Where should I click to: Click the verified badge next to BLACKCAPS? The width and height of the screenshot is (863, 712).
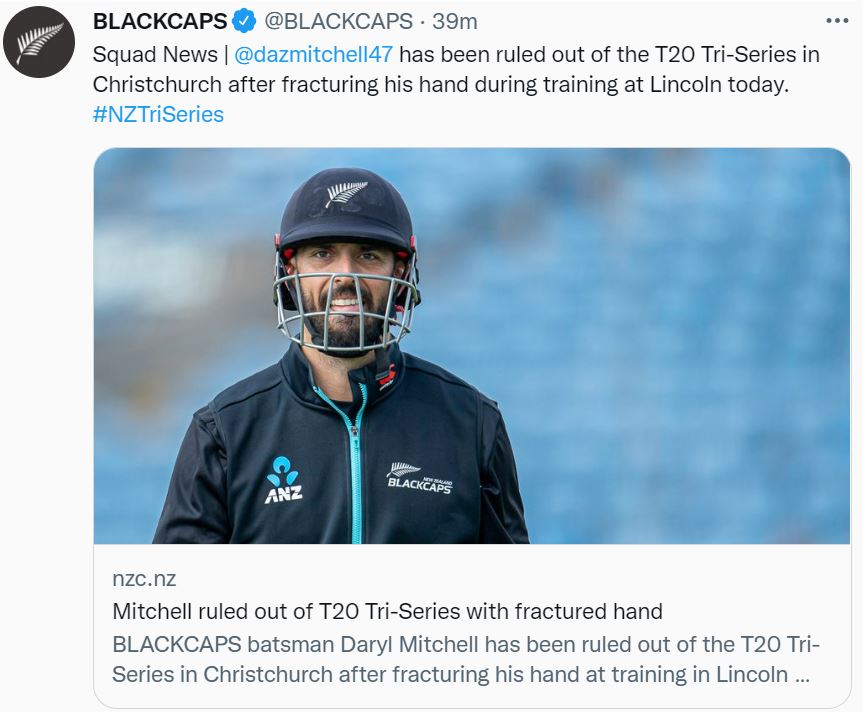(x=243, y=21)
